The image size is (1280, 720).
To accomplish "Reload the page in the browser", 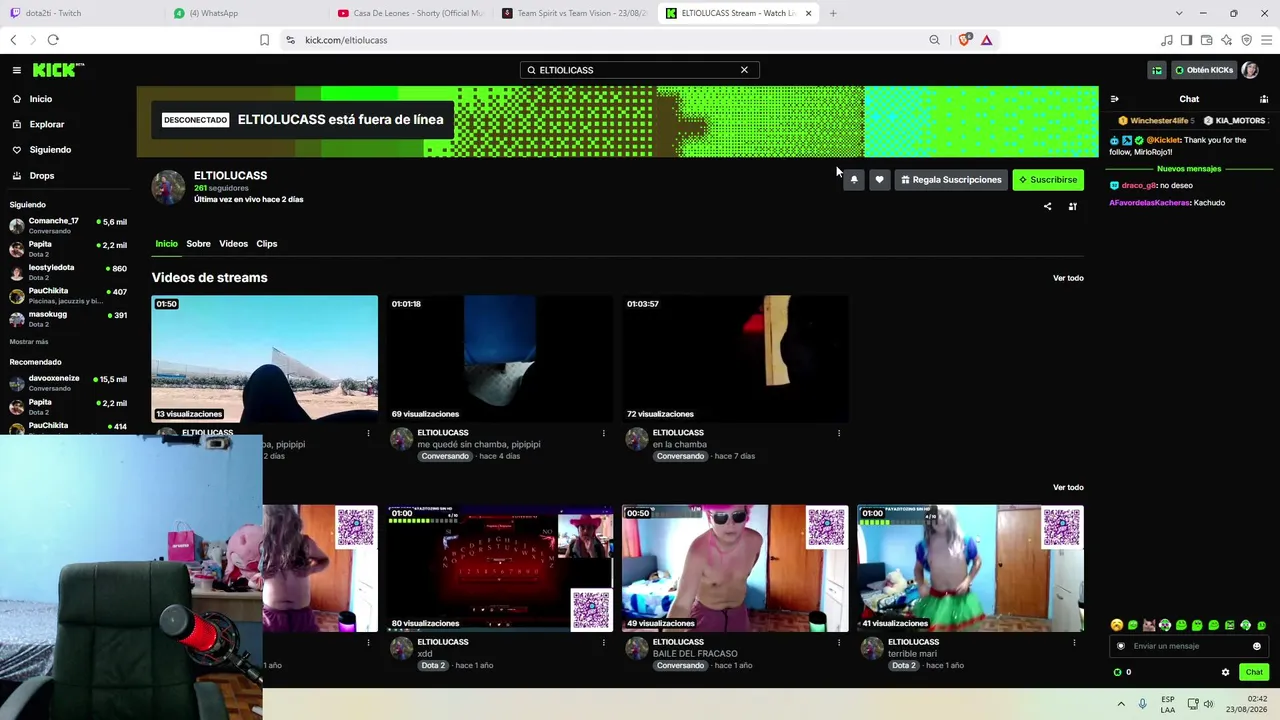I will 53,40.
